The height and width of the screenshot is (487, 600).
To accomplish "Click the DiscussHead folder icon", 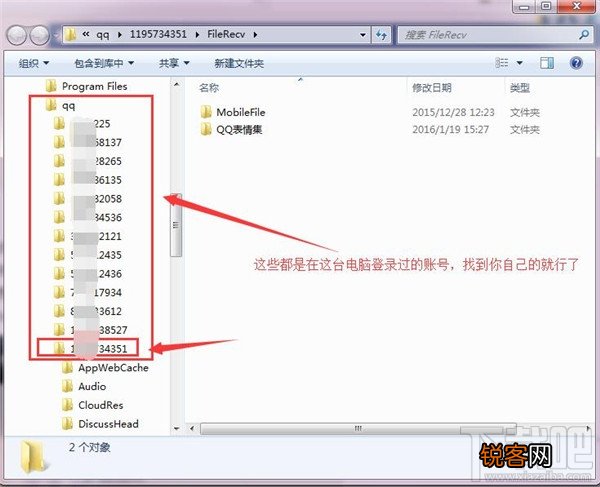I will pyautogui.click(x=67, y=424).
